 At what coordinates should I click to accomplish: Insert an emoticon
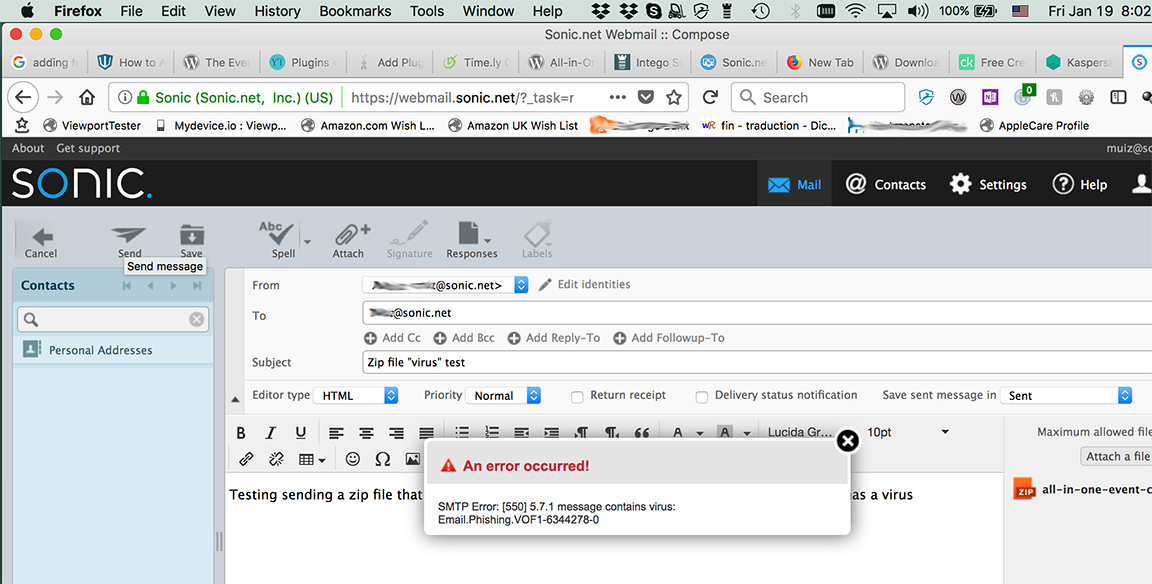tap(353, 459)
